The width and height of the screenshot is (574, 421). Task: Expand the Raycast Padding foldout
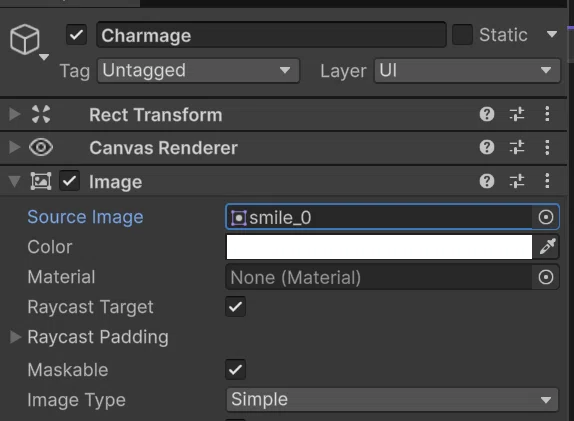pos(15,337)
